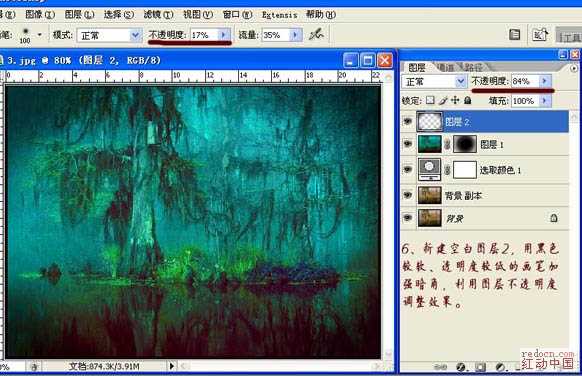This screenshot has height=376, width=582.
Task: Open the brush size dropdown arrow beside 100
Action: pos(39,35)
